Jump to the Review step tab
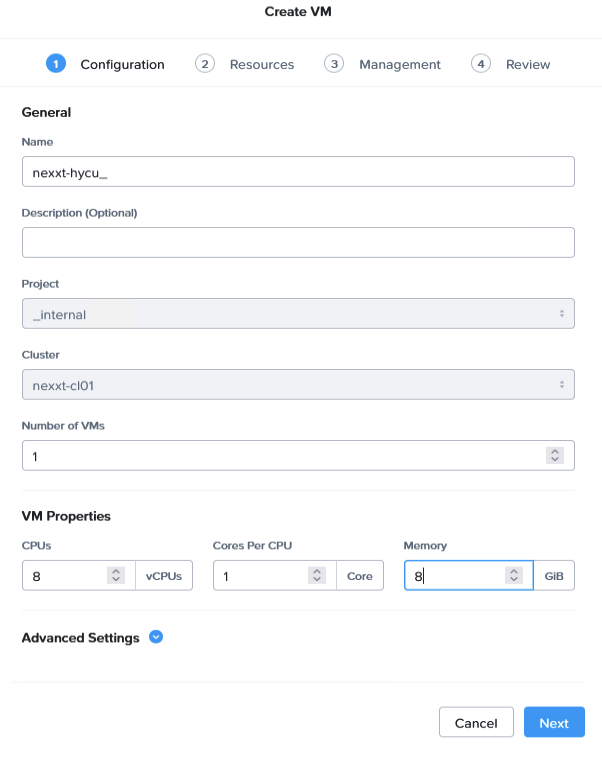 [528, 65]
